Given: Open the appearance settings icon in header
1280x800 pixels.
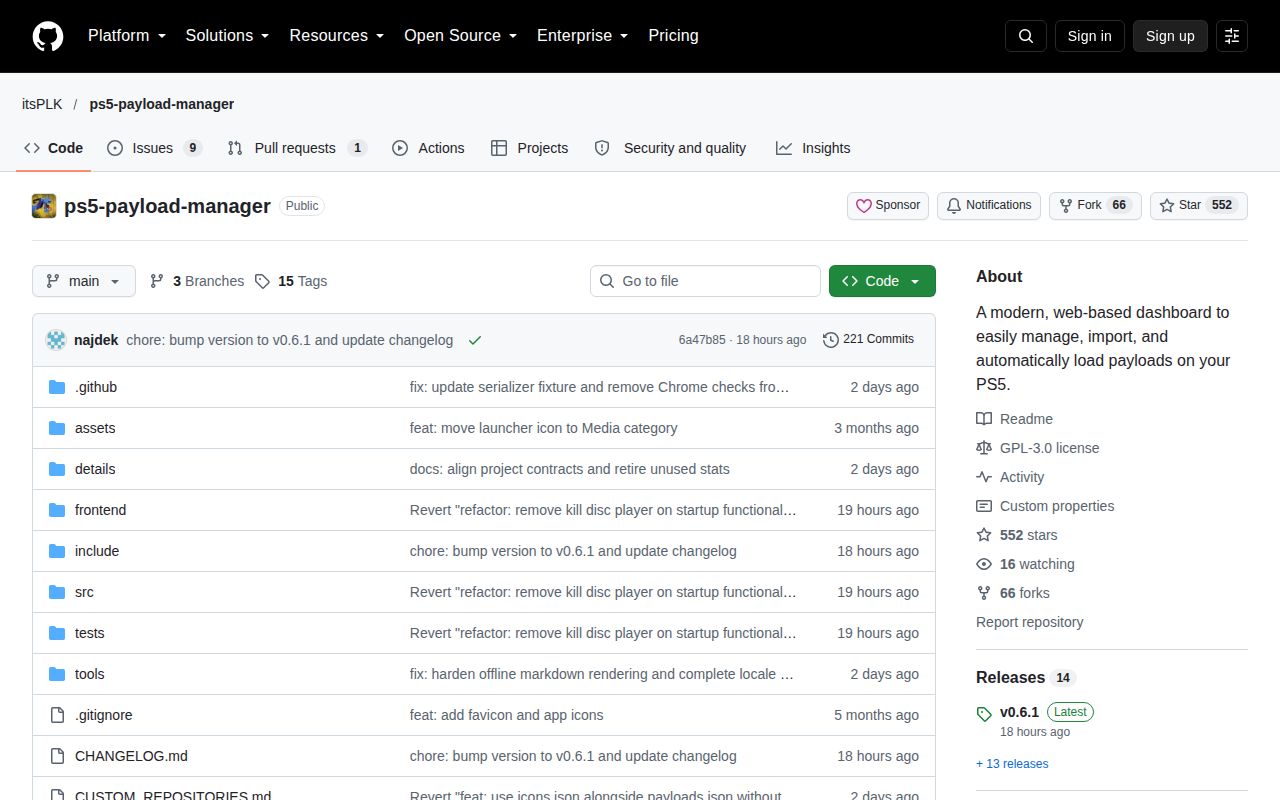Looking at the screenshot, I should [1232, 36].
